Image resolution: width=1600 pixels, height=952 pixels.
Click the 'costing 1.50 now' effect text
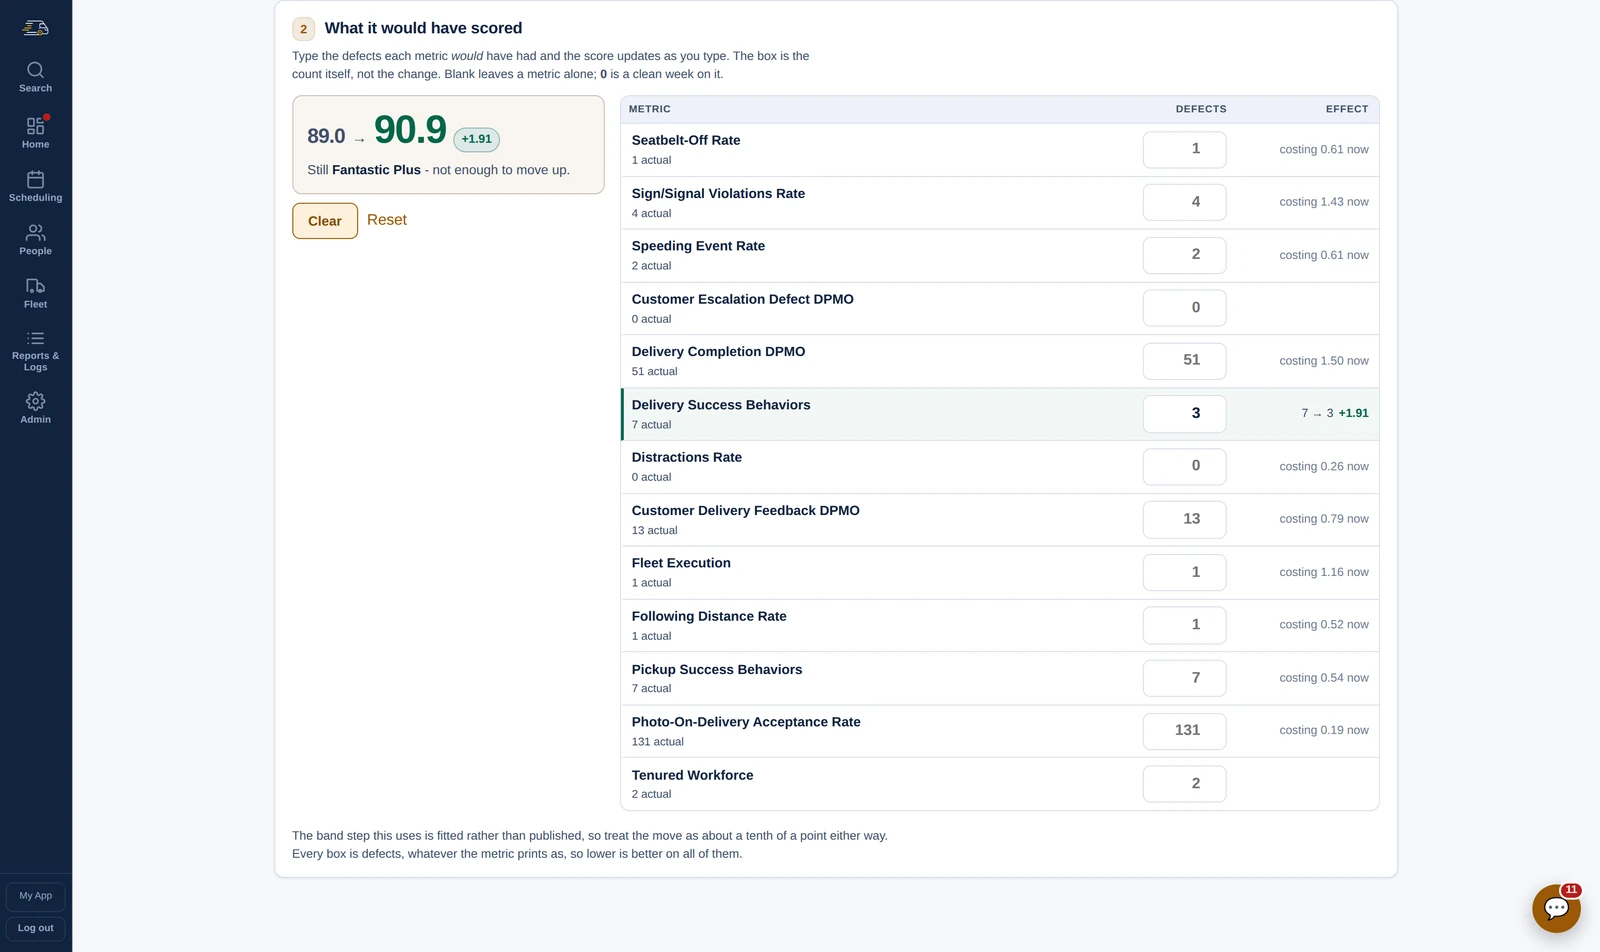click(x=1324, y=361)
